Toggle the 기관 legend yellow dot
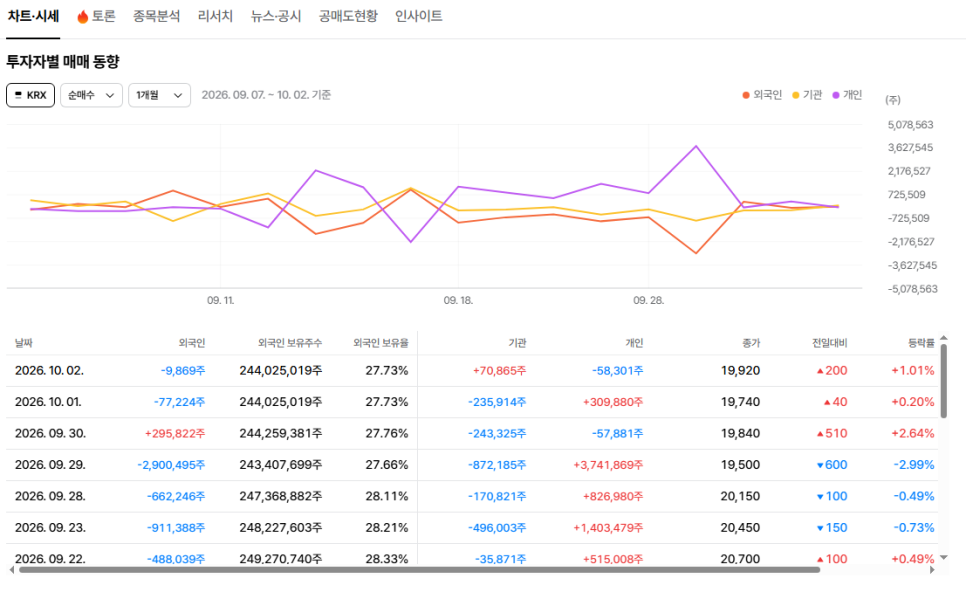Viewport: 966px width, 592px height. [795, 95]
